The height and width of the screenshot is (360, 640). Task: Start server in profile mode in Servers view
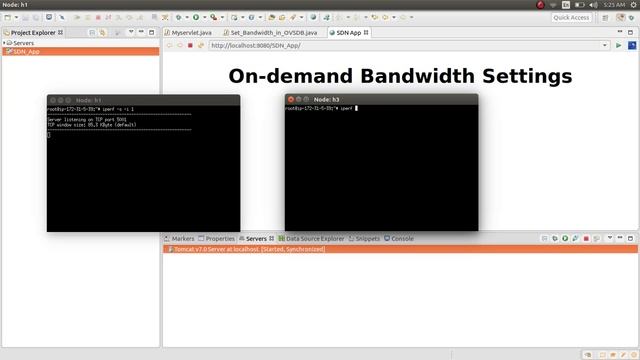(x=576, y=238)
